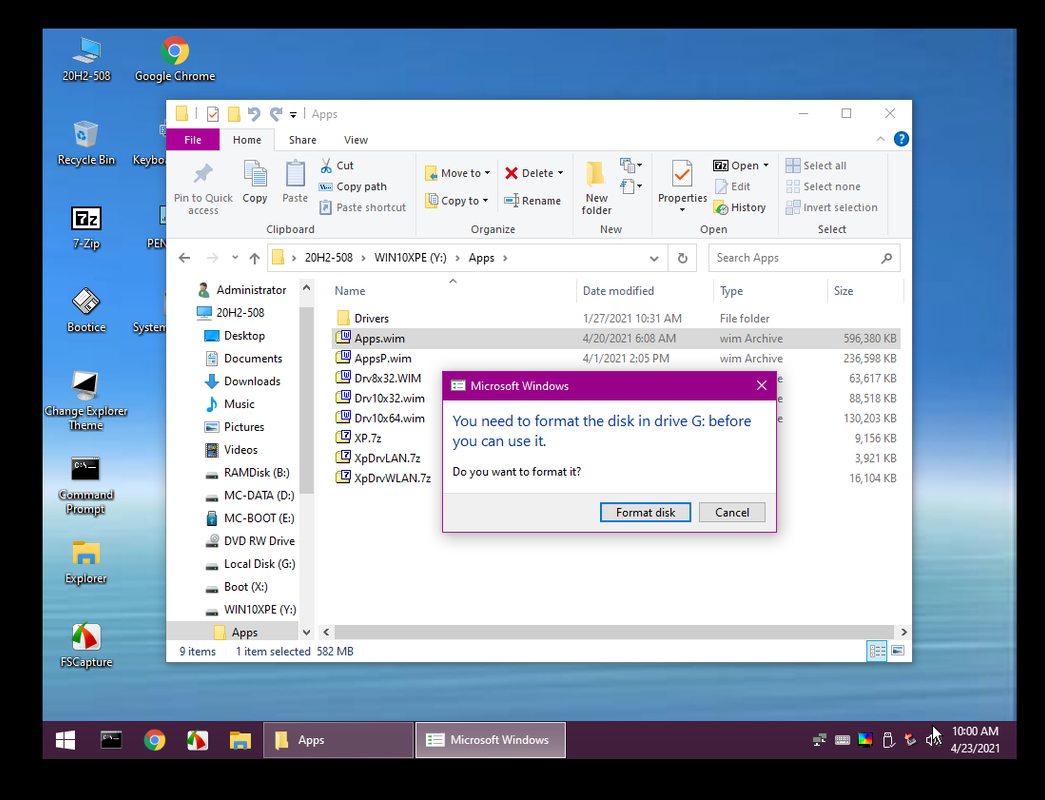Open the Easy access dropdown
The width and height of the screenshot is (1045, 800).
click(630, 186)
